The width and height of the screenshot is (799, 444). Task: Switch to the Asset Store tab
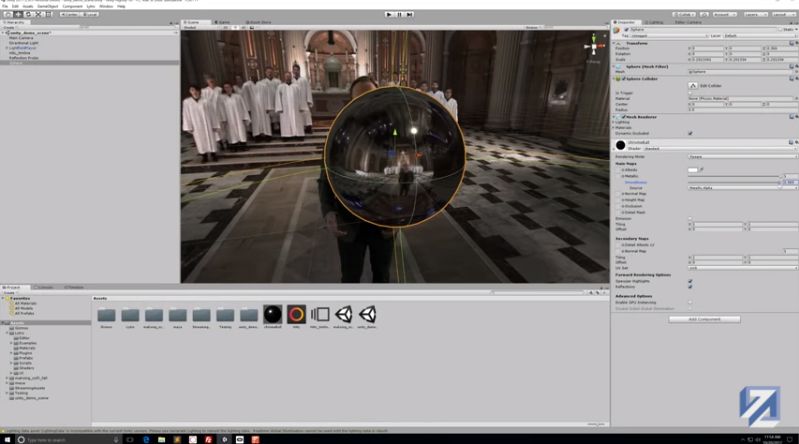[259, 22]
